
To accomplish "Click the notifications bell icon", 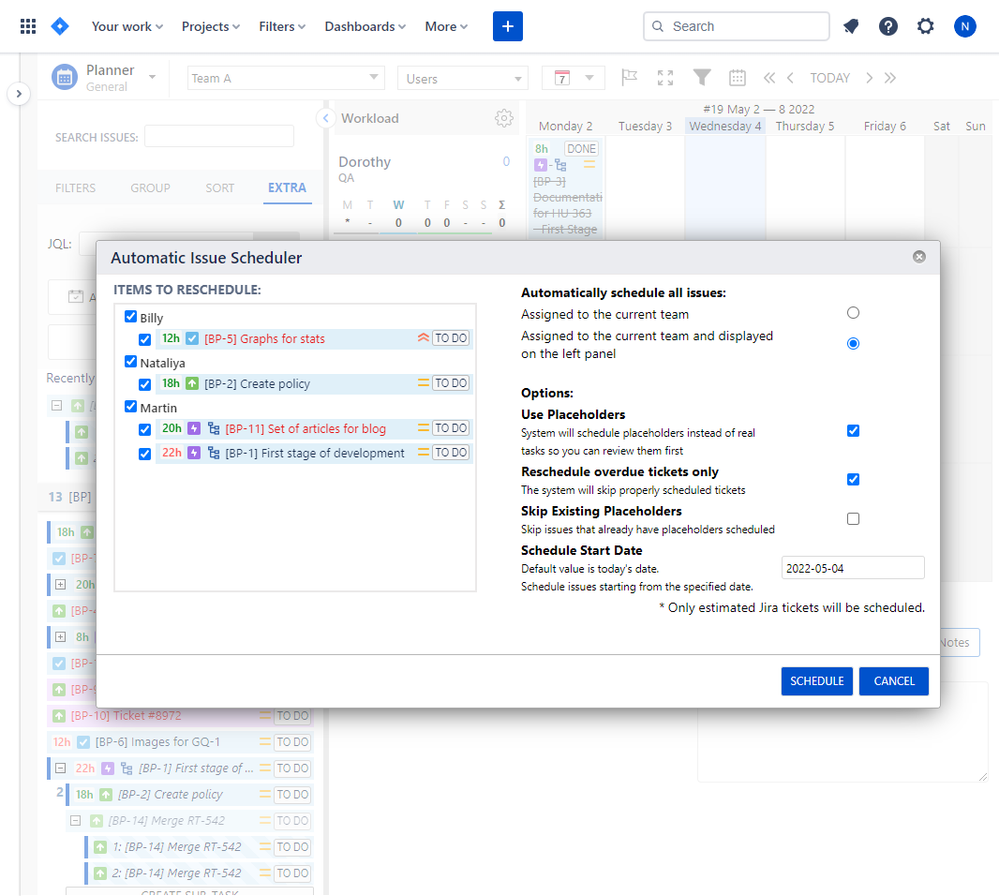I will [851, 26].
